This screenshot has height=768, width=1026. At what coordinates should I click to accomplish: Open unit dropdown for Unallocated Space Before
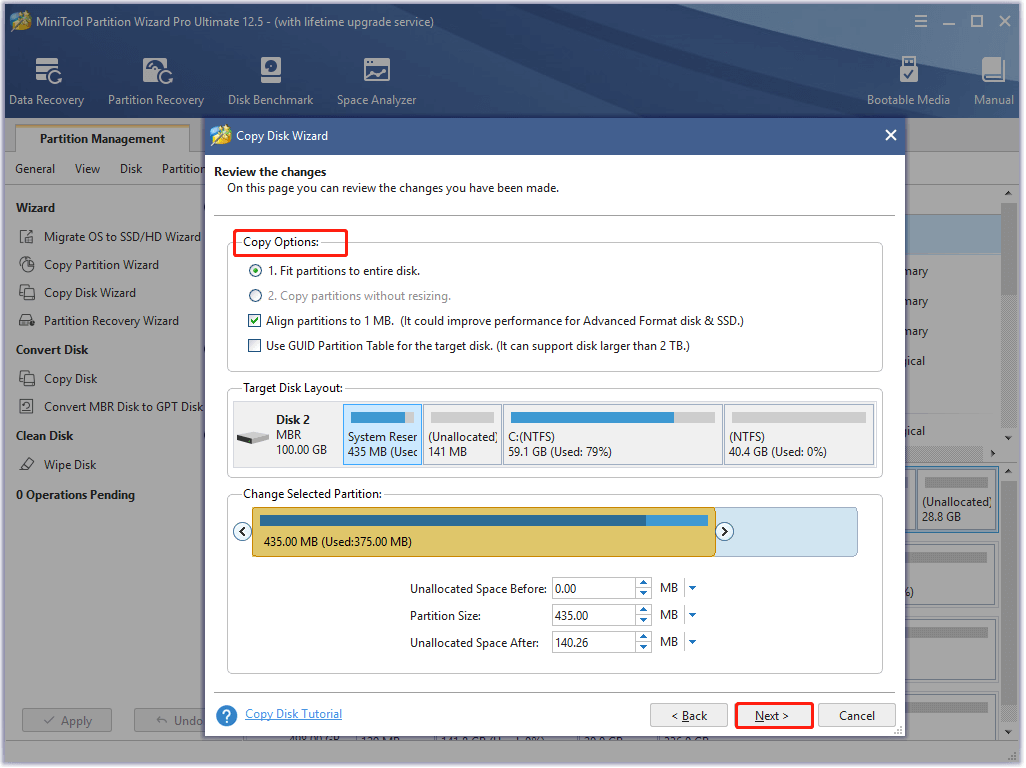[x=692, y=588]
